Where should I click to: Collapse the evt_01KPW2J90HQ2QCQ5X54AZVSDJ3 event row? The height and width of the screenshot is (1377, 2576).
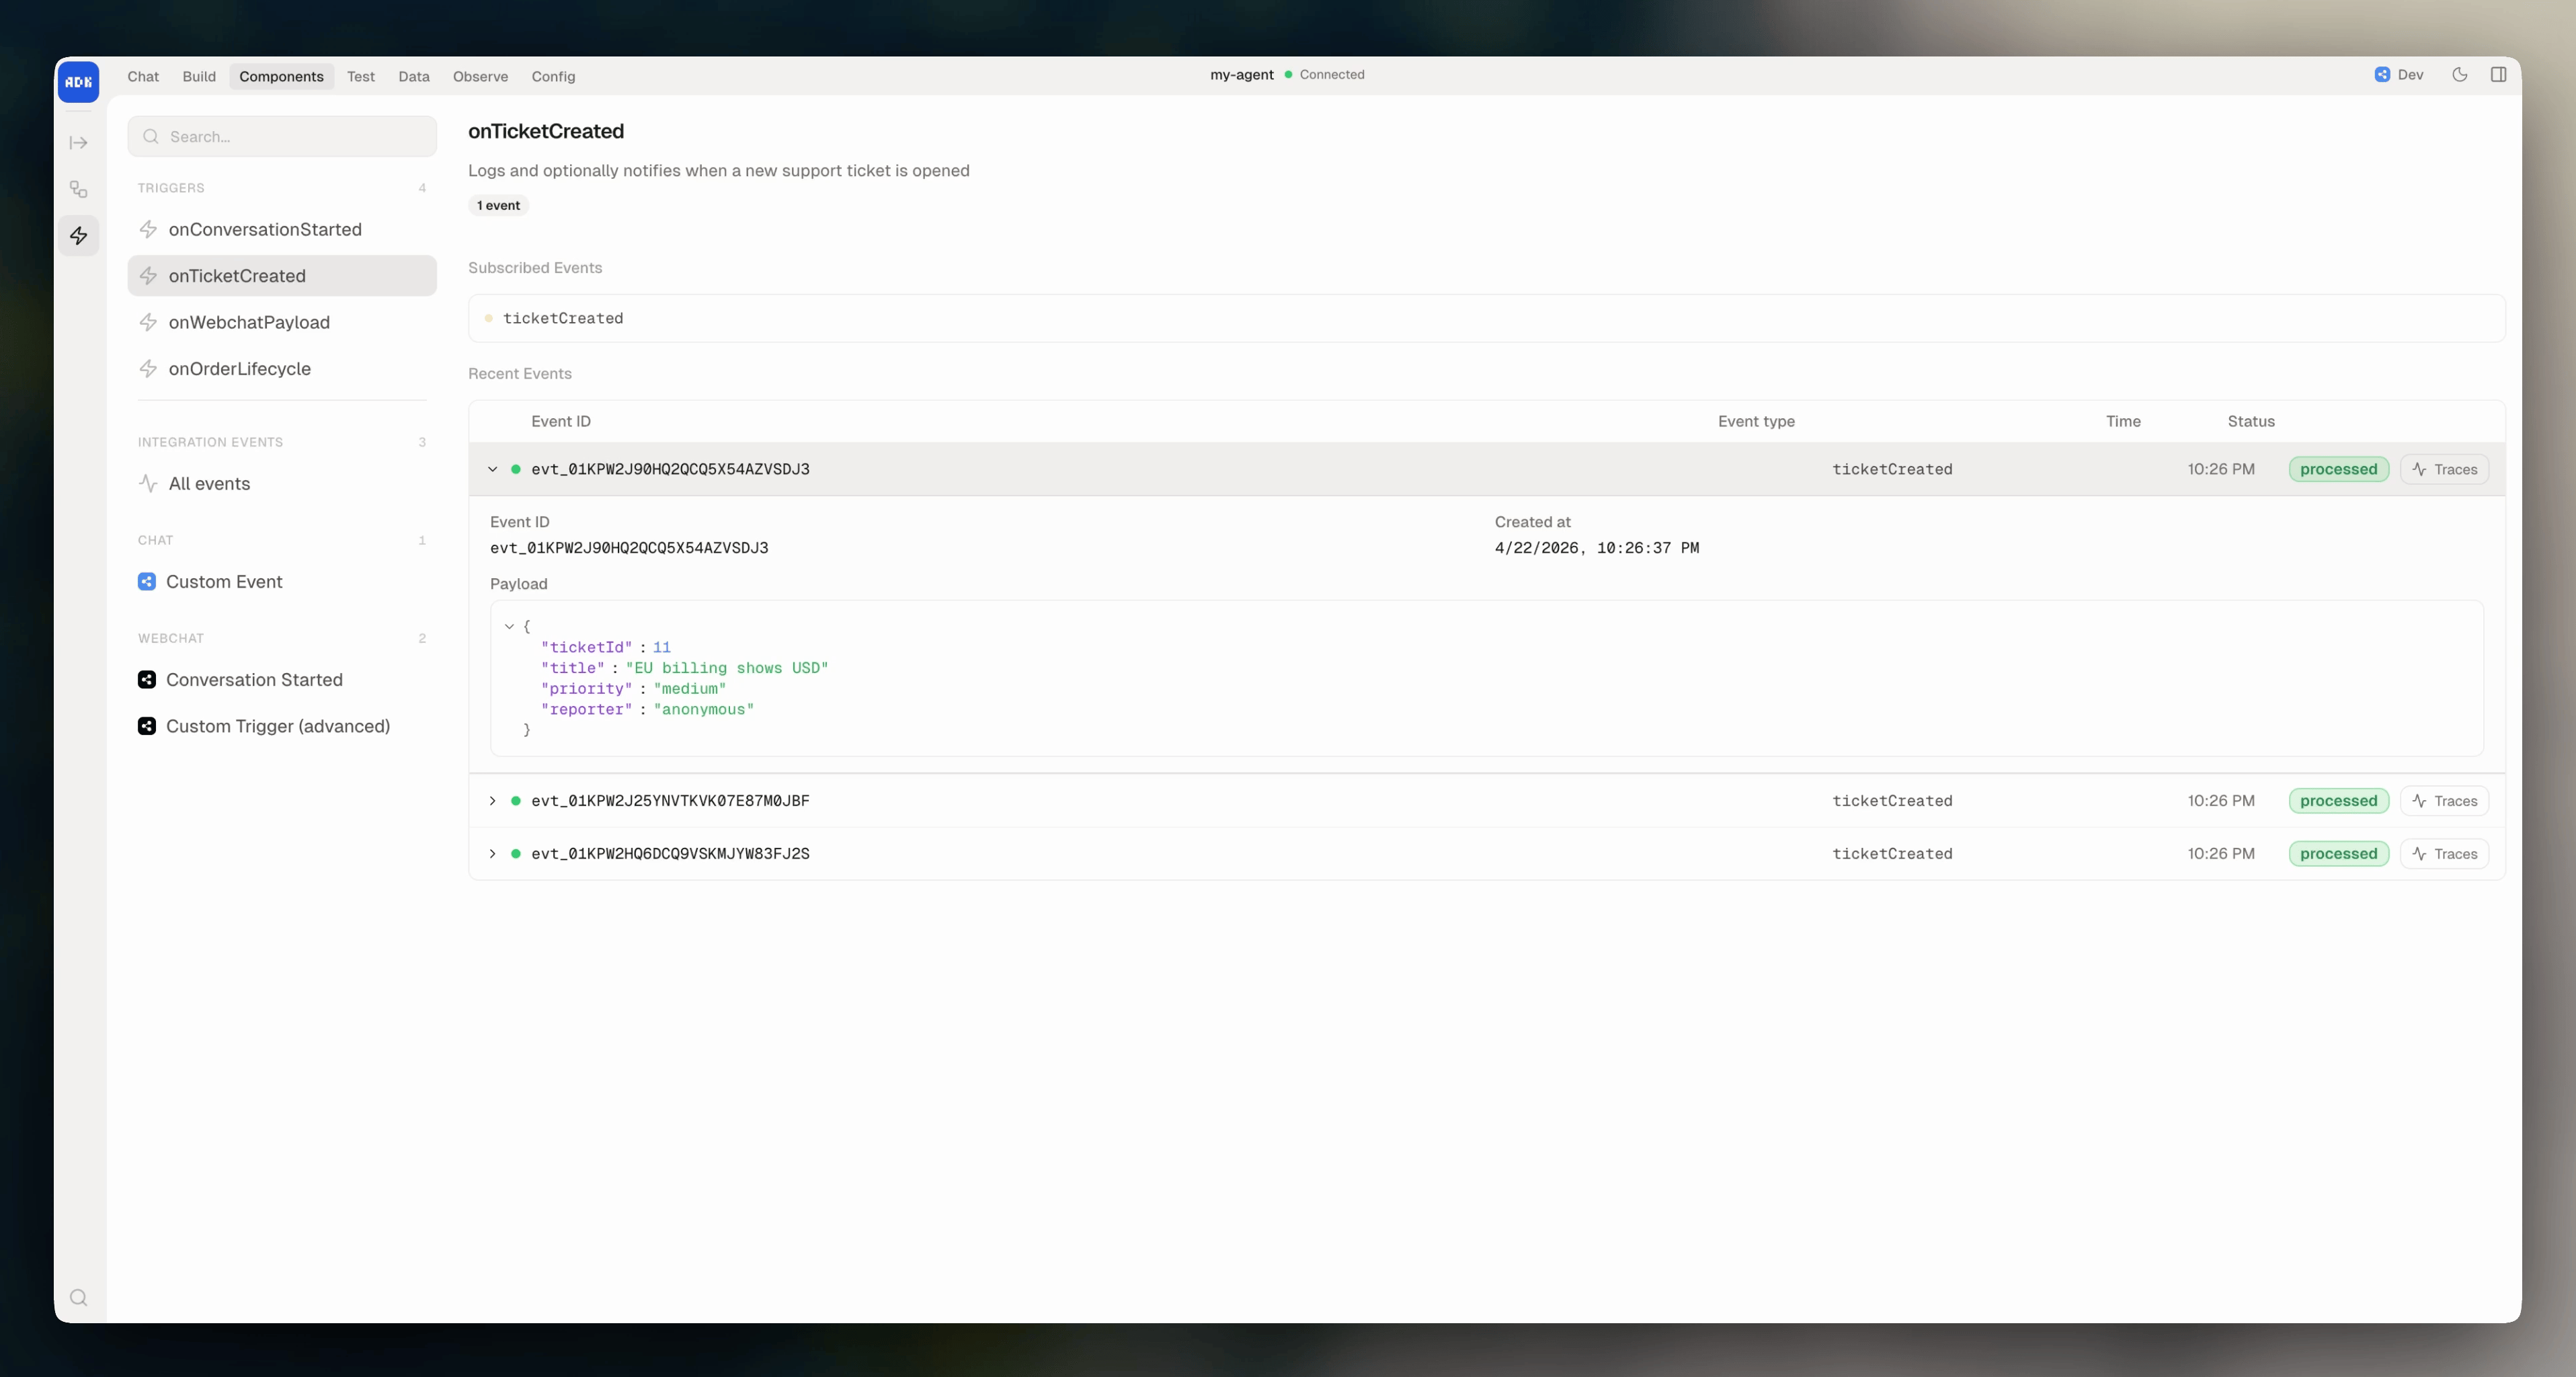(x=492, y=469)
